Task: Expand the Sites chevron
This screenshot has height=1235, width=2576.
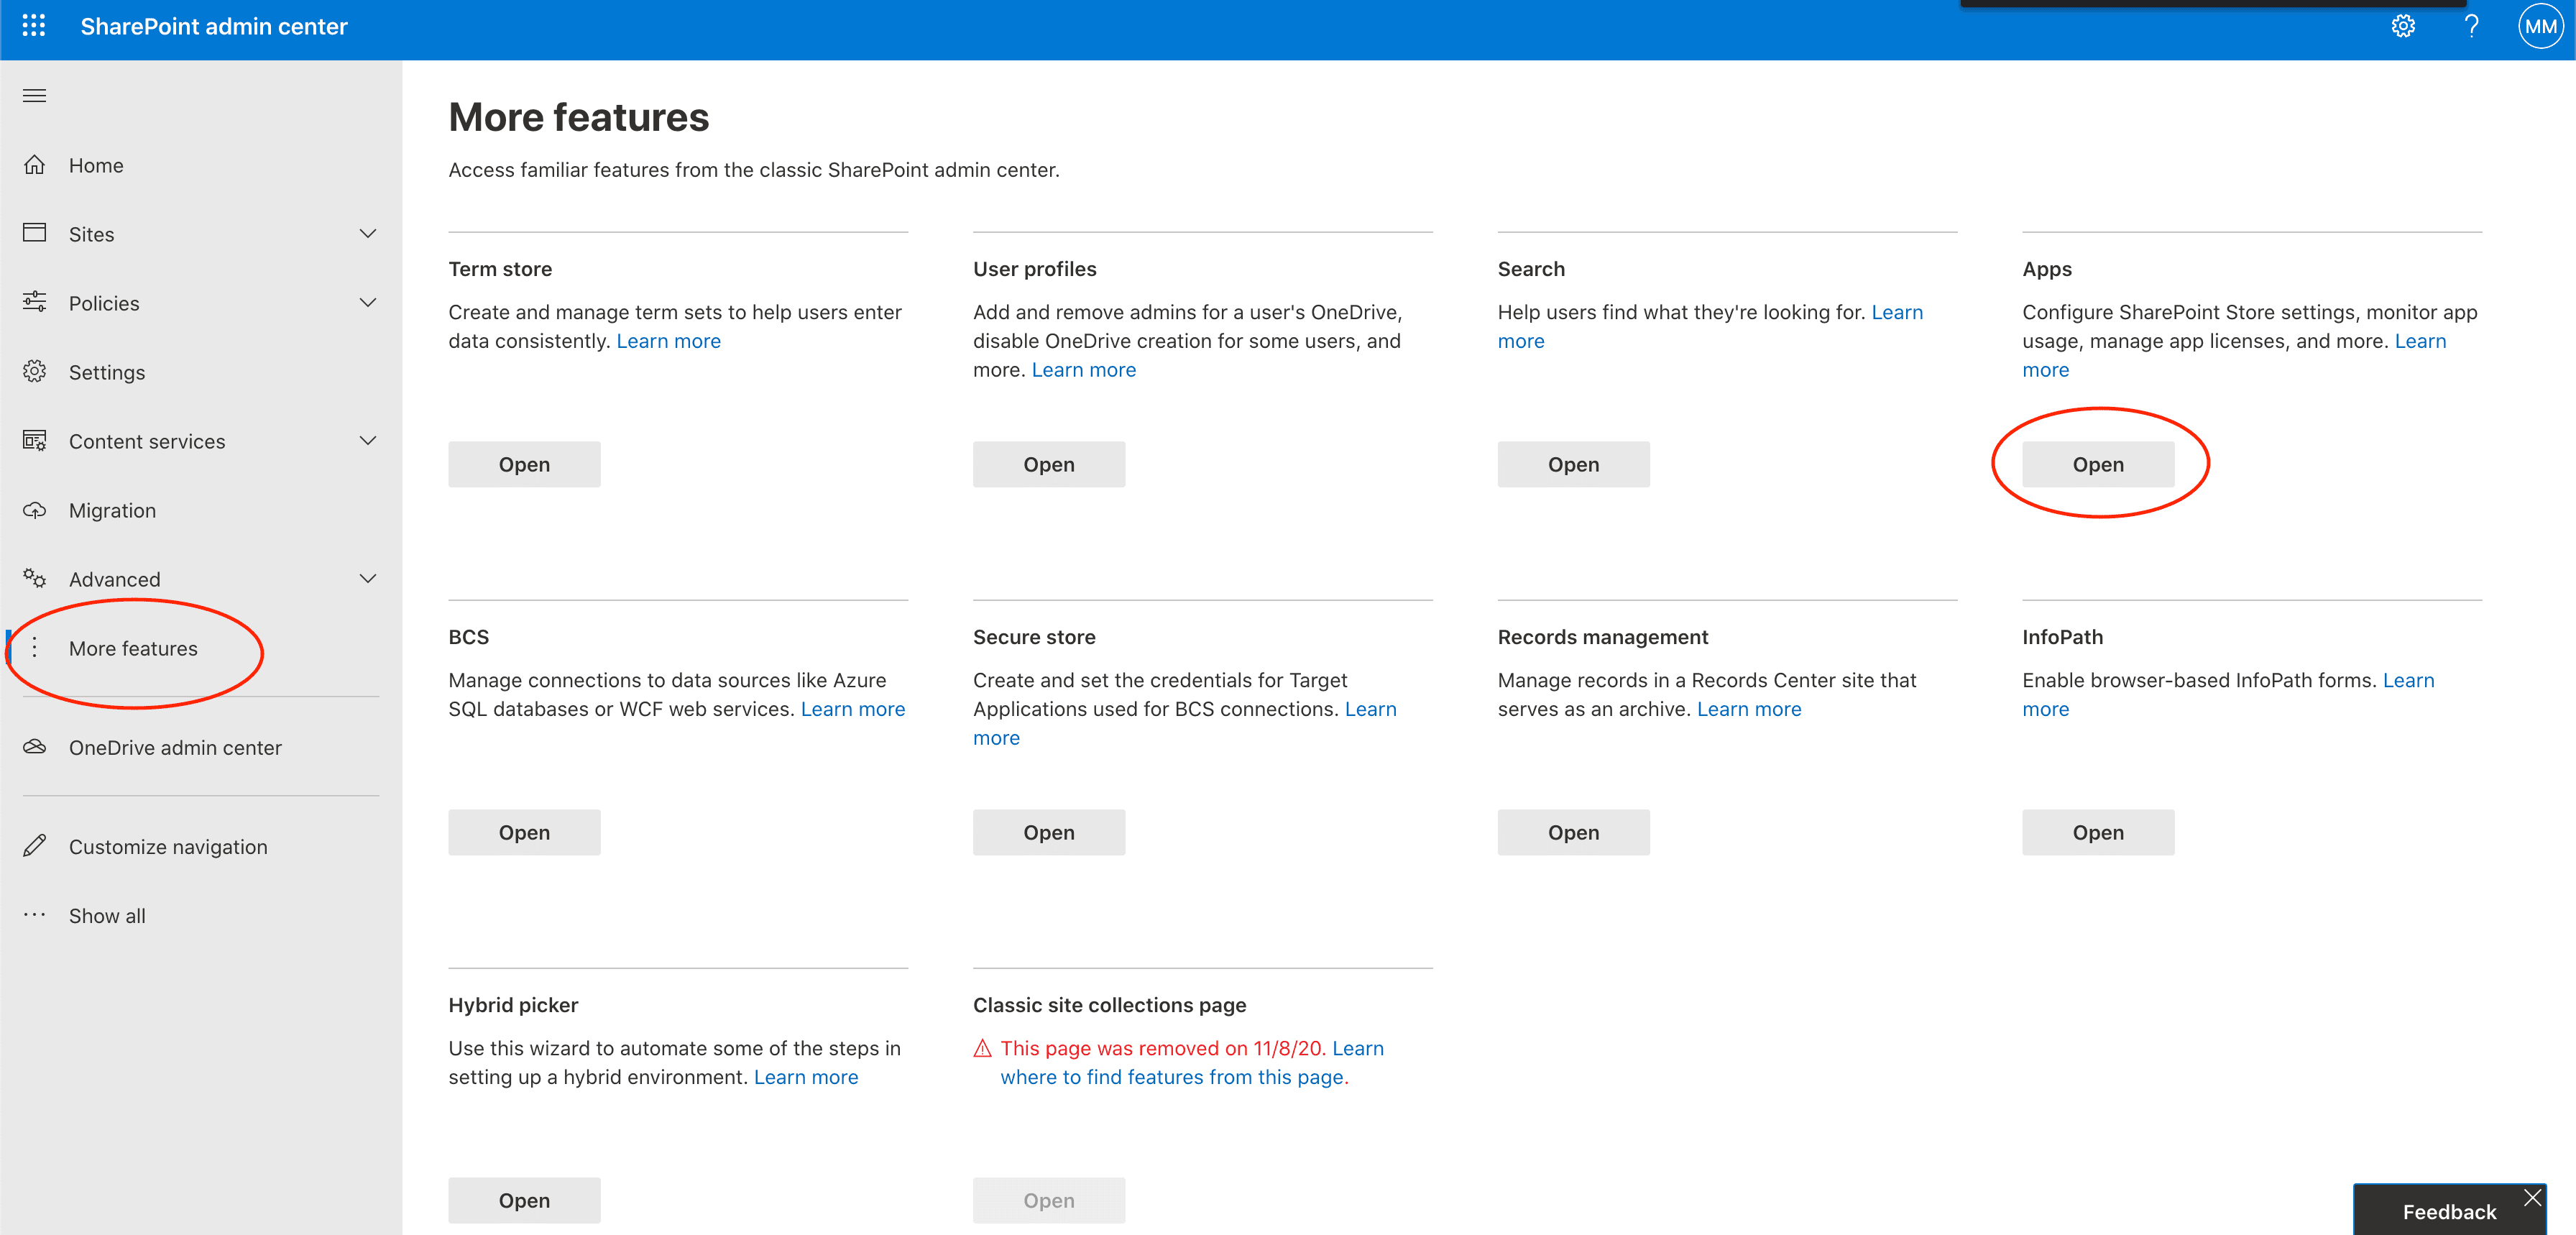Action: (368, 234)
